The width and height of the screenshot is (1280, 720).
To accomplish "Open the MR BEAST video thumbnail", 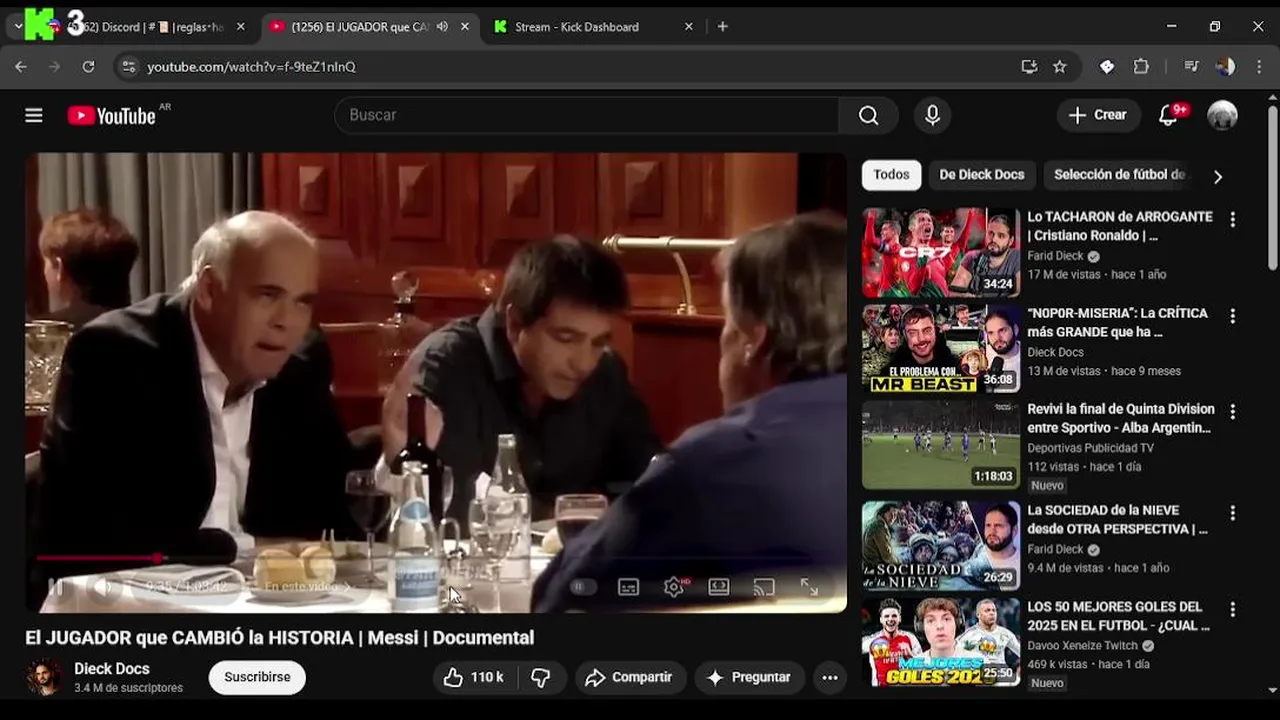I will click(x=941, y=349).
